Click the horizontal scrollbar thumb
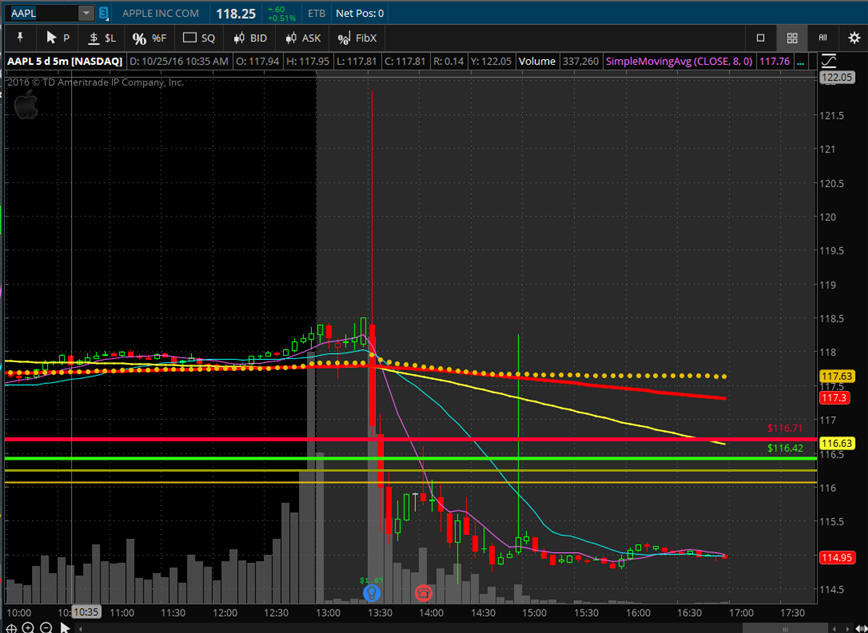This screenshot has height=633, width=868. tap(784, 628)
